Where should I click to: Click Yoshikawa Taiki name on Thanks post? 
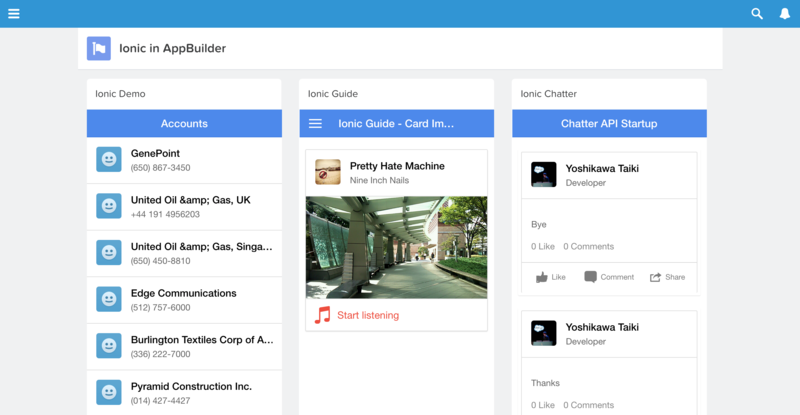click(602, 327)
